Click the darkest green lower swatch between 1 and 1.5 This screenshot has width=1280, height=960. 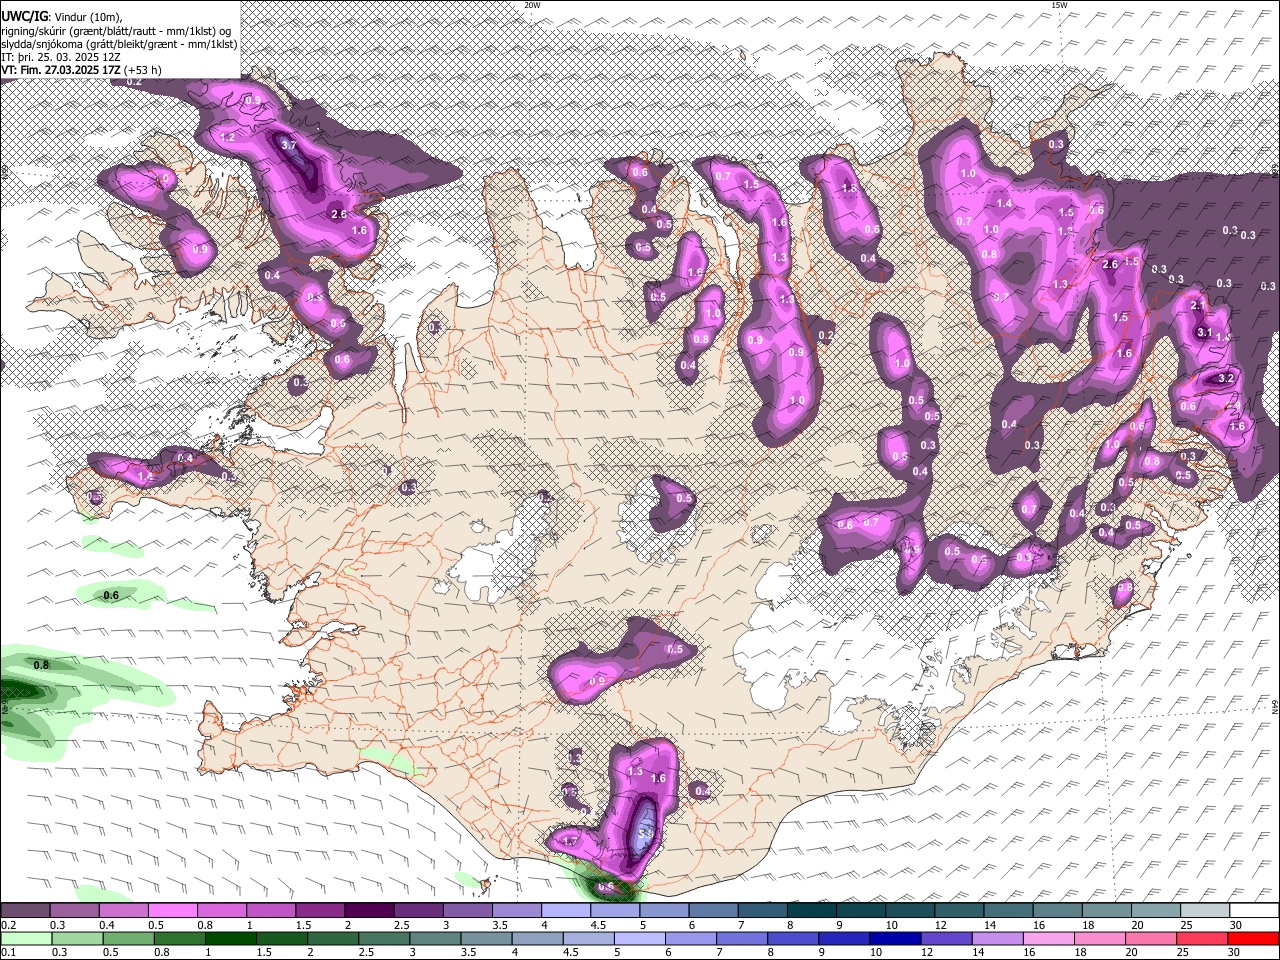tap(230, 938)
